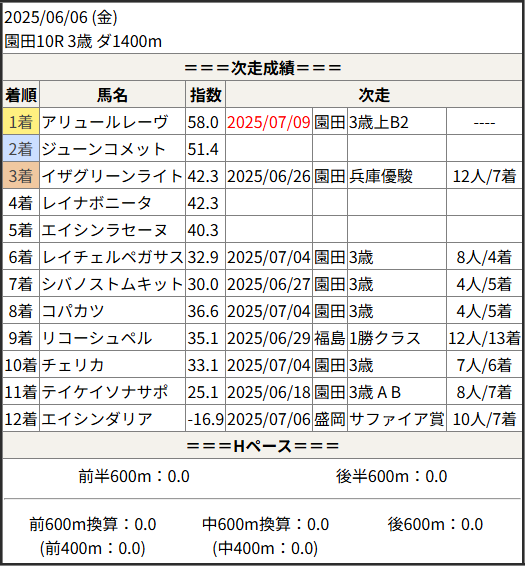Screen dimensions: 525x566
Task: Select horse name レイチェルペガサス
Action: 113,257
